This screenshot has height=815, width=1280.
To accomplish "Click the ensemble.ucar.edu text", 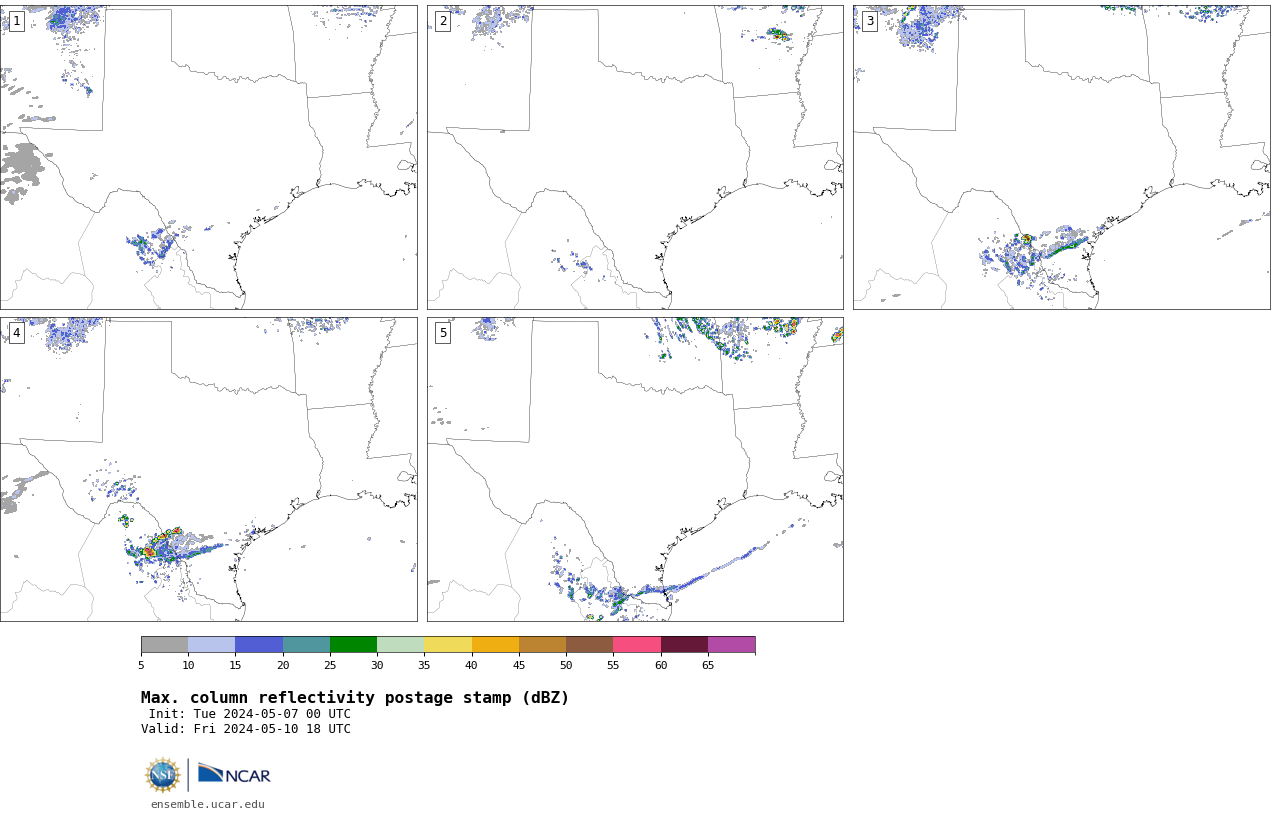I will (x=208, y=804).
